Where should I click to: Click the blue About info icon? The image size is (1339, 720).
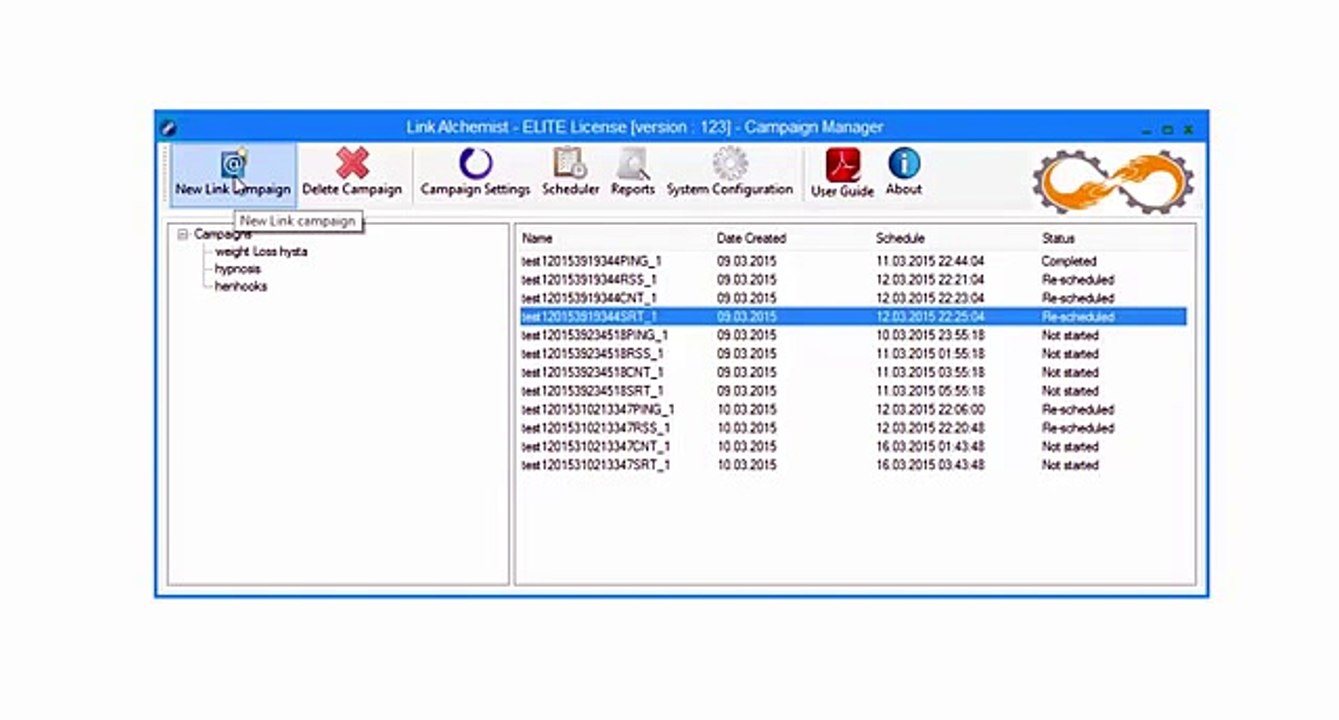click(904, 164)
